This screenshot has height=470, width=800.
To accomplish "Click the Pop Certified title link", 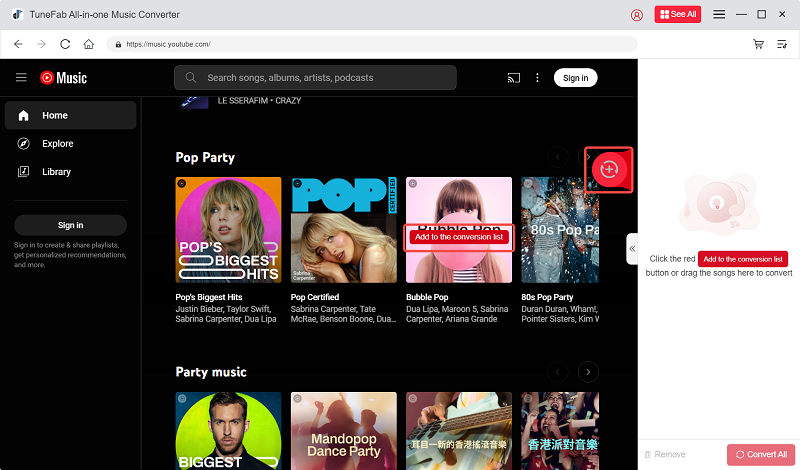I will (315, 297).
